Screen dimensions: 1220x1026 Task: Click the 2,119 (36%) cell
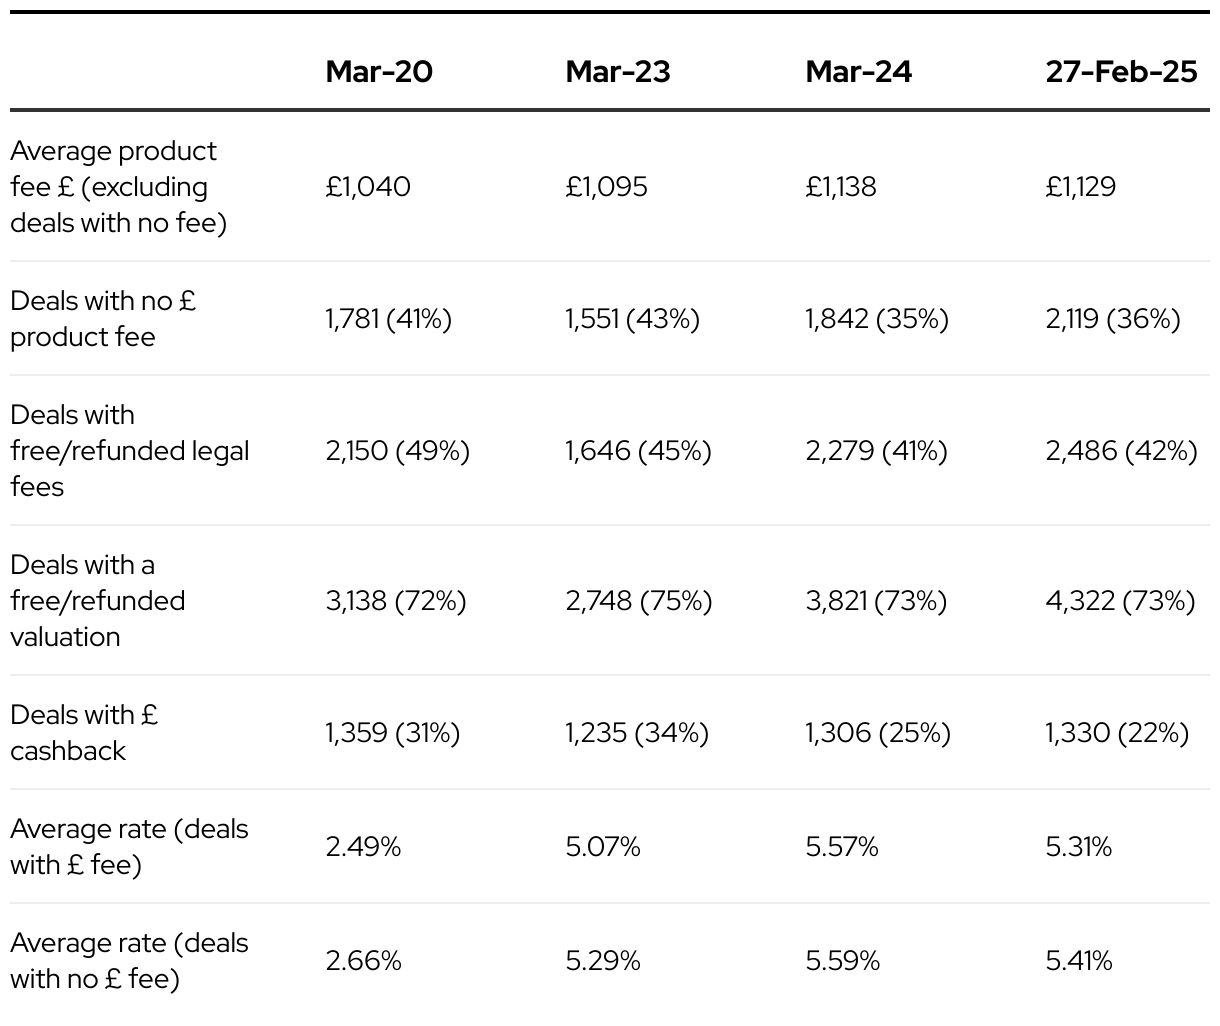pos(1113,319)
